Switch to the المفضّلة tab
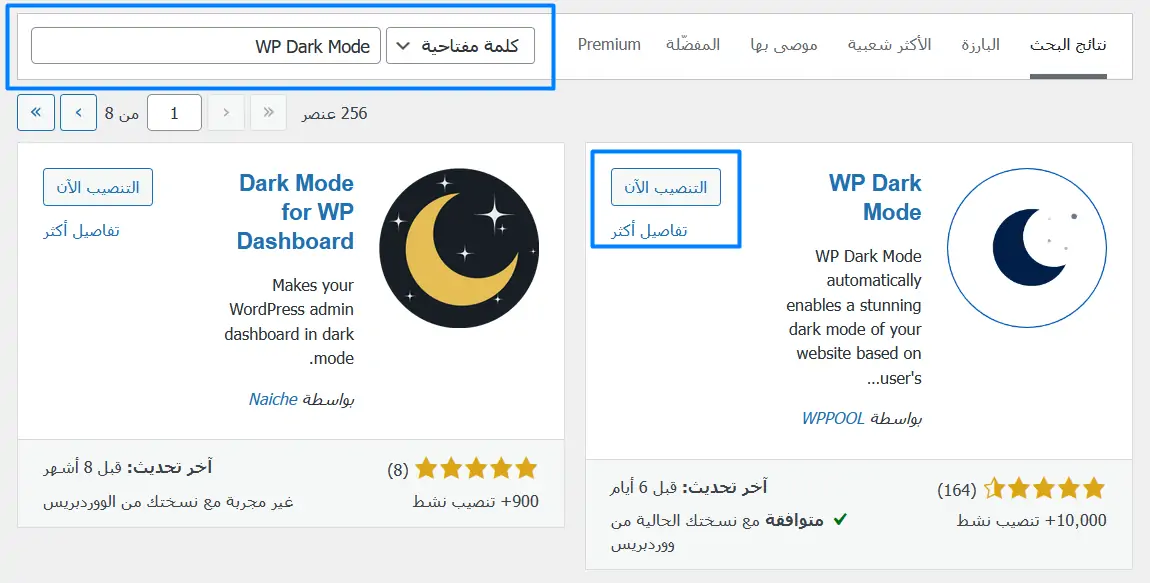Viewport: 1150px width, 583px height. pyautogui.click(x=693, y=45)
